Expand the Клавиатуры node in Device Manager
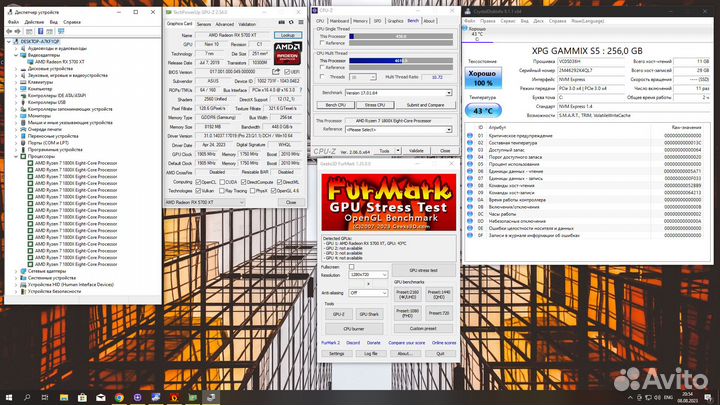Image resolution: width=720 pixels, height=405 pixels. (16, 82)
